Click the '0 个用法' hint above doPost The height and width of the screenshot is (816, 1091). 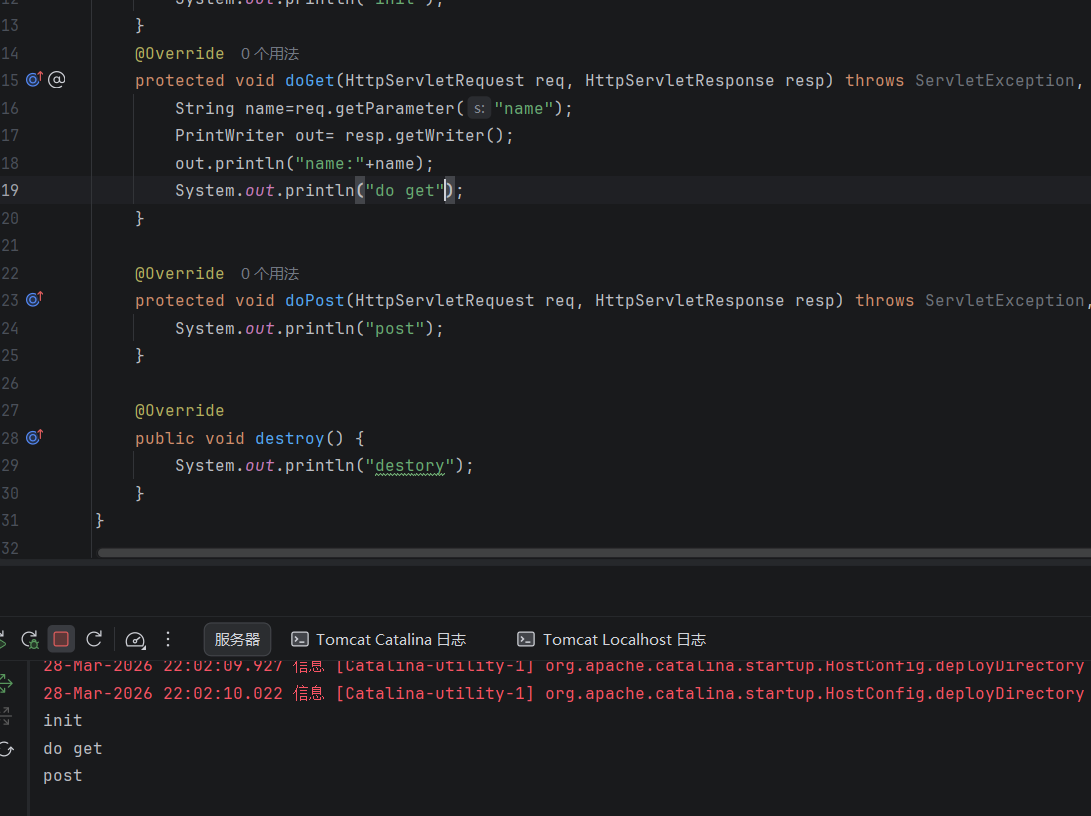pyautogui.click(x=270, y=273)
